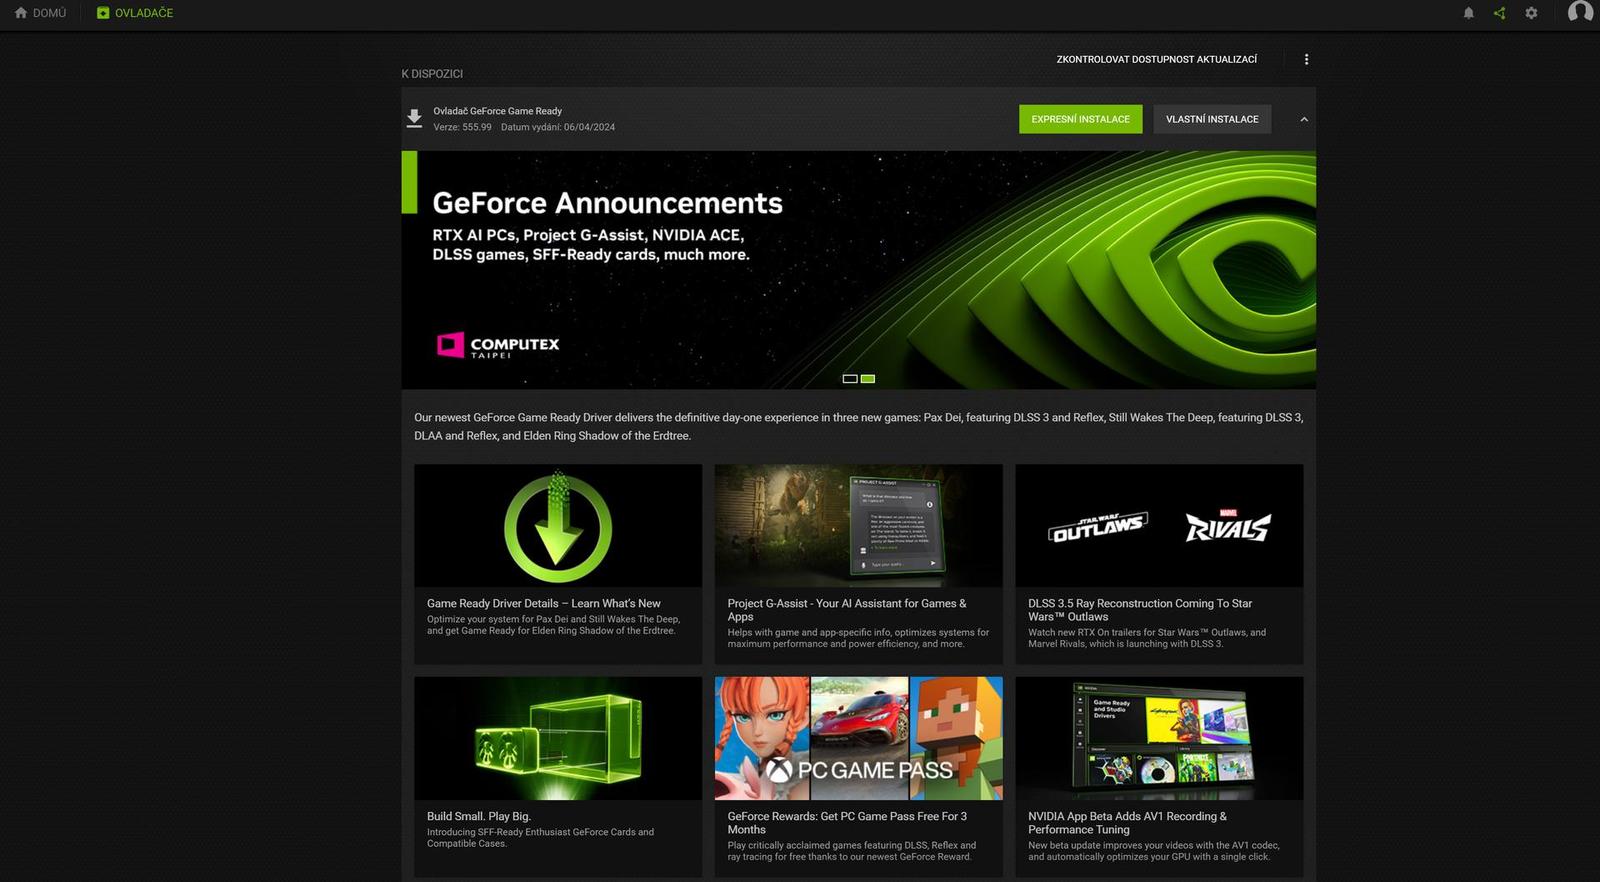Open the Game Ready Driver Details thumbnail
This screenshot has width=1600, height=882.
pyautogui.click(x=558, y=525)
